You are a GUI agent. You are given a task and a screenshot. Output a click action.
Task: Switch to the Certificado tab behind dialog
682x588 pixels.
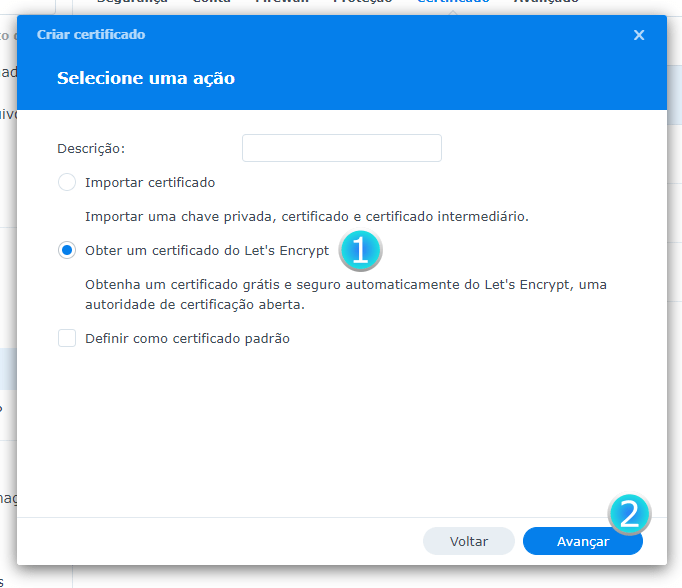(x=453, y=3)
